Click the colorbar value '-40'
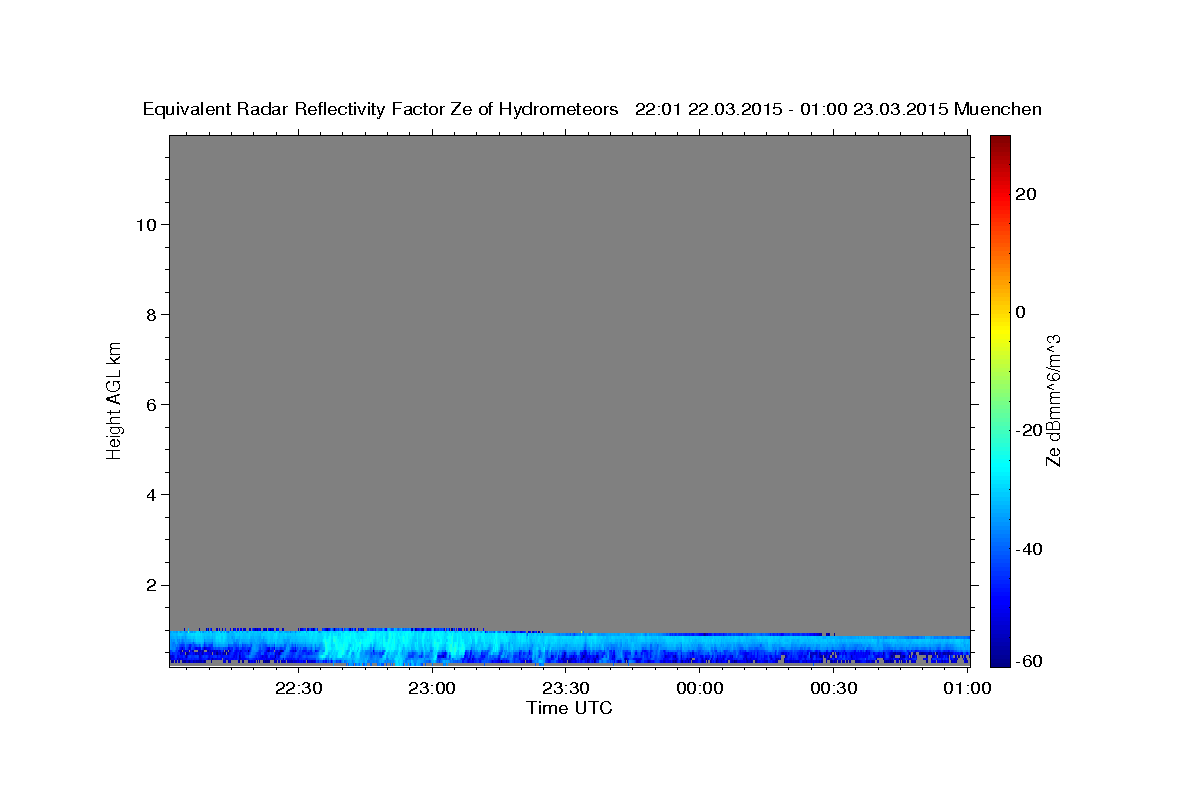 pyautogui.click(x=1030, y=548)
